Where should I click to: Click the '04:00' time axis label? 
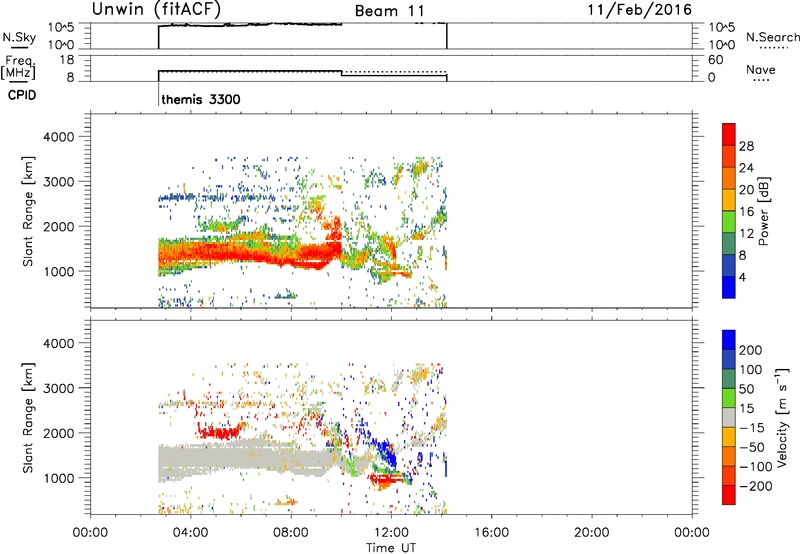click(190, 533)
